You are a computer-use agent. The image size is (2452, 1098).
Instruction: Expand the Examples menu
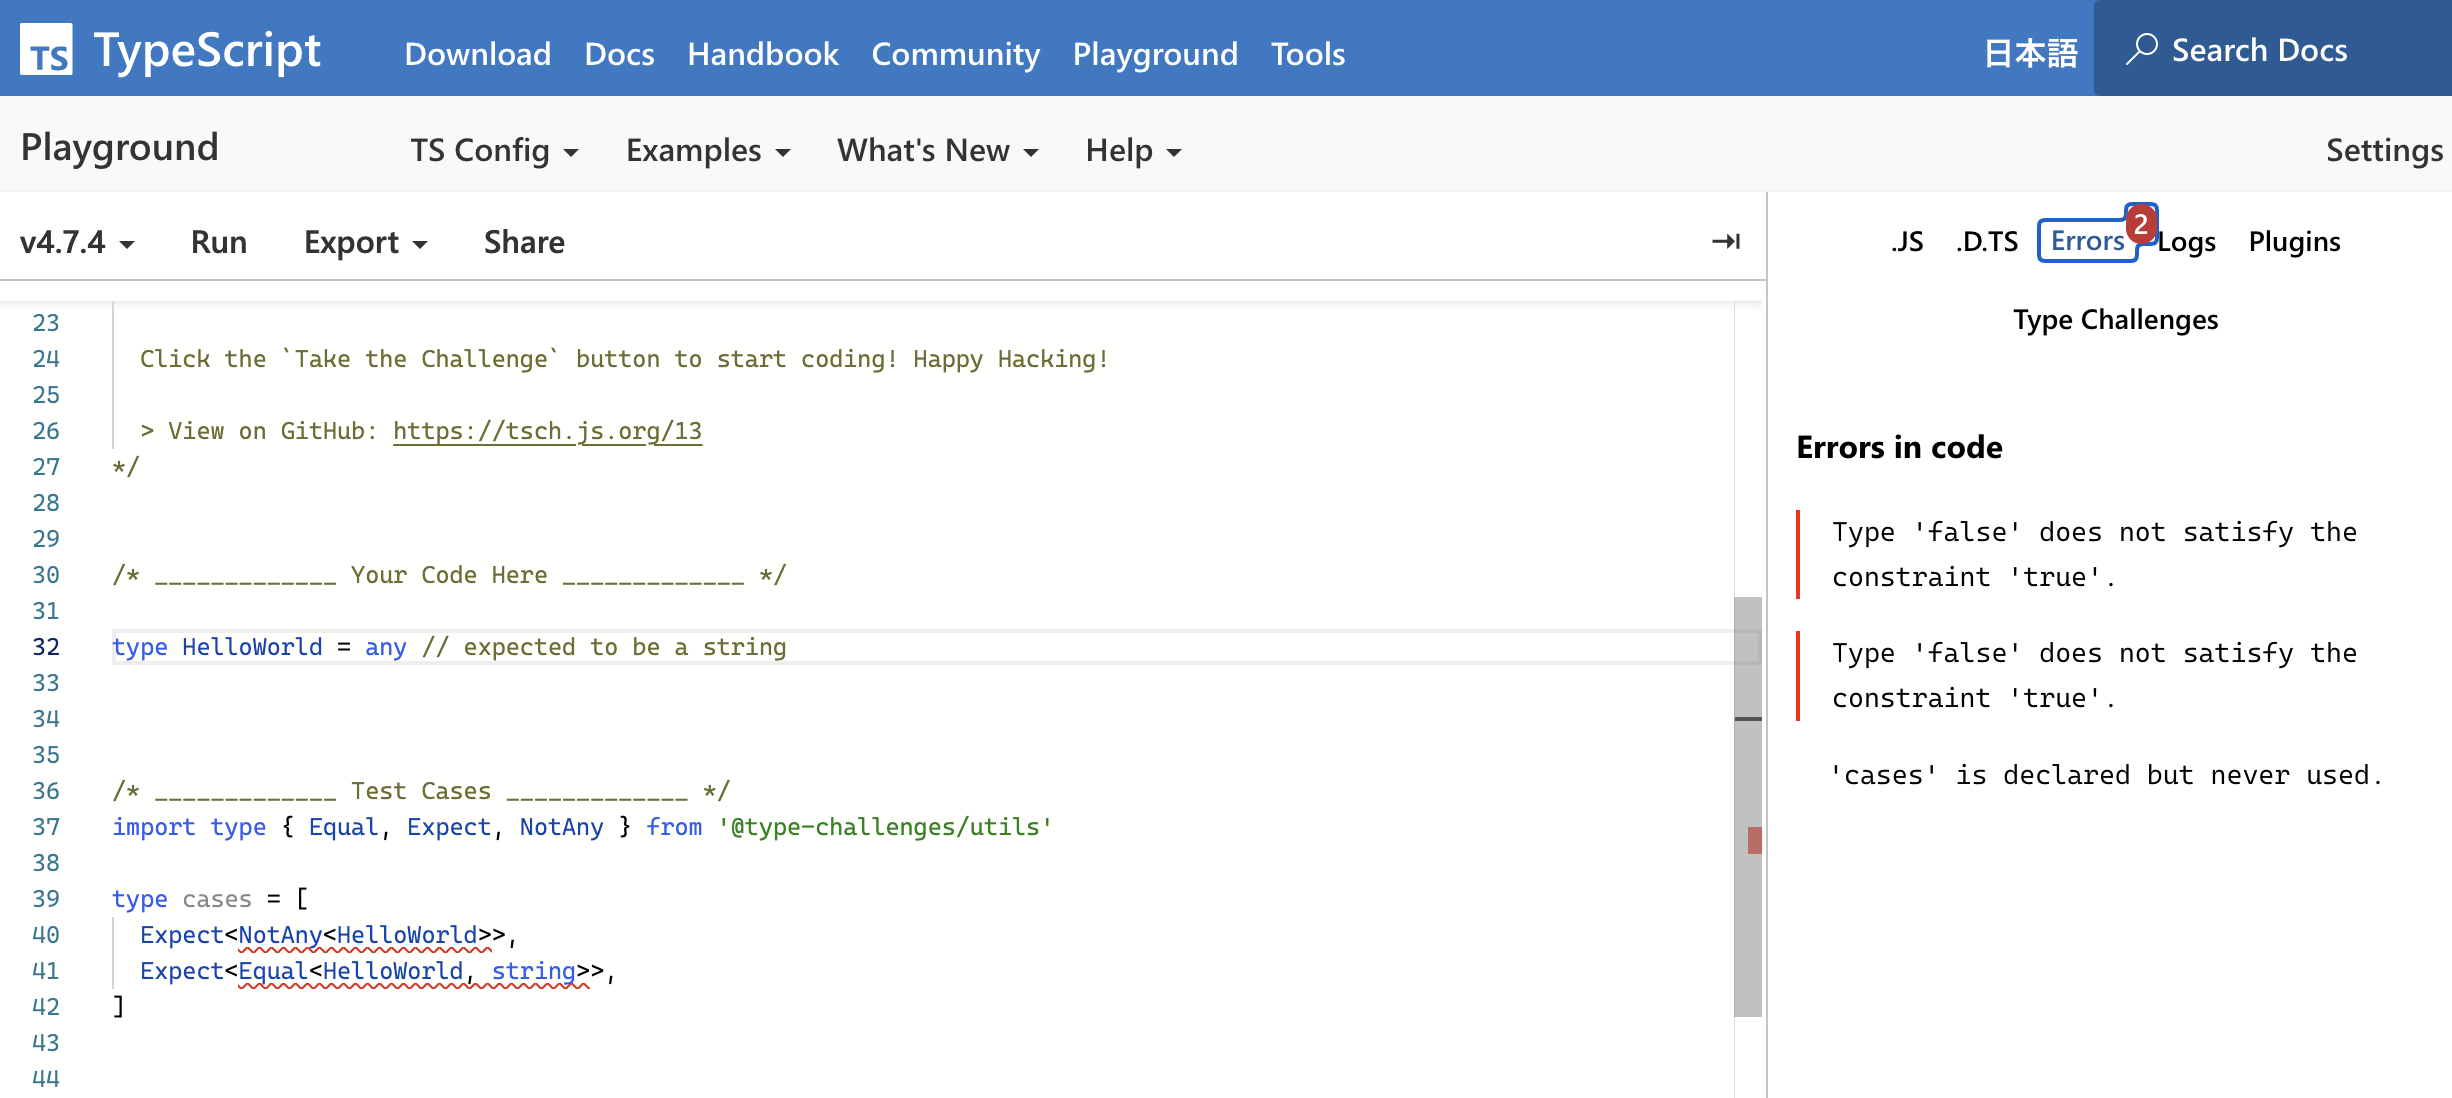(707, 150)
